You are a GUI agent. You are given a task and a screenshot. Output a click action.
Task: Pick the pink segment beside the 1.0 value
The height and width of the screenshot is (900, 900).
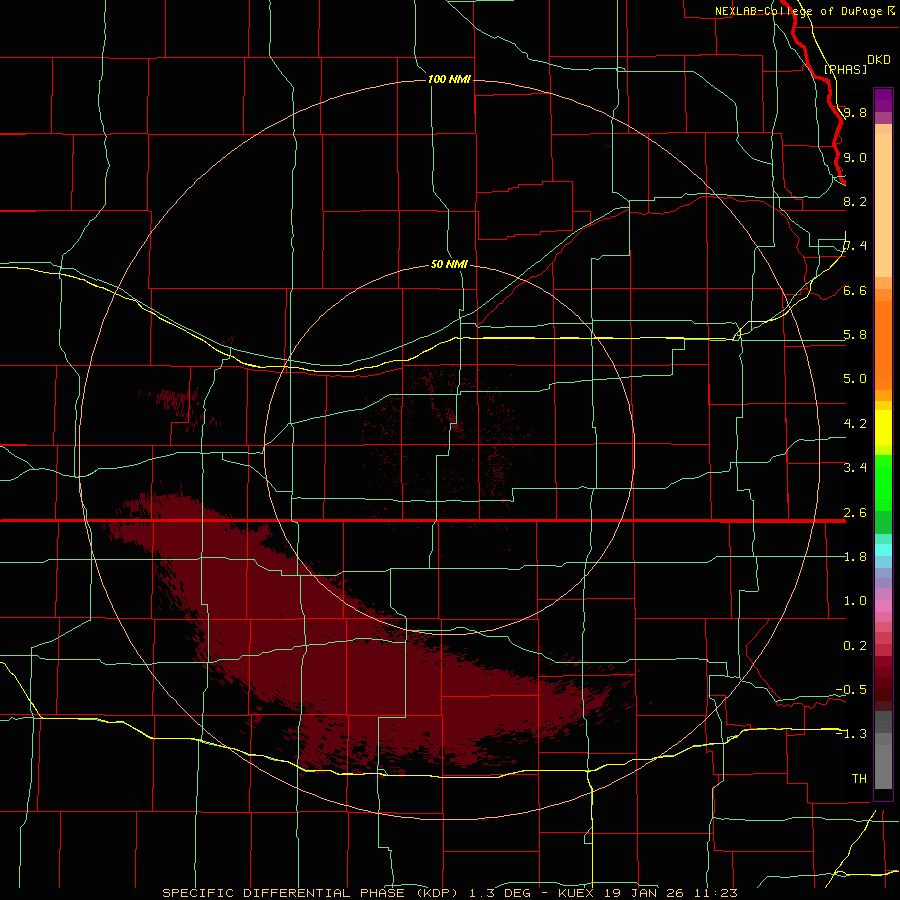tap(883, 606)
